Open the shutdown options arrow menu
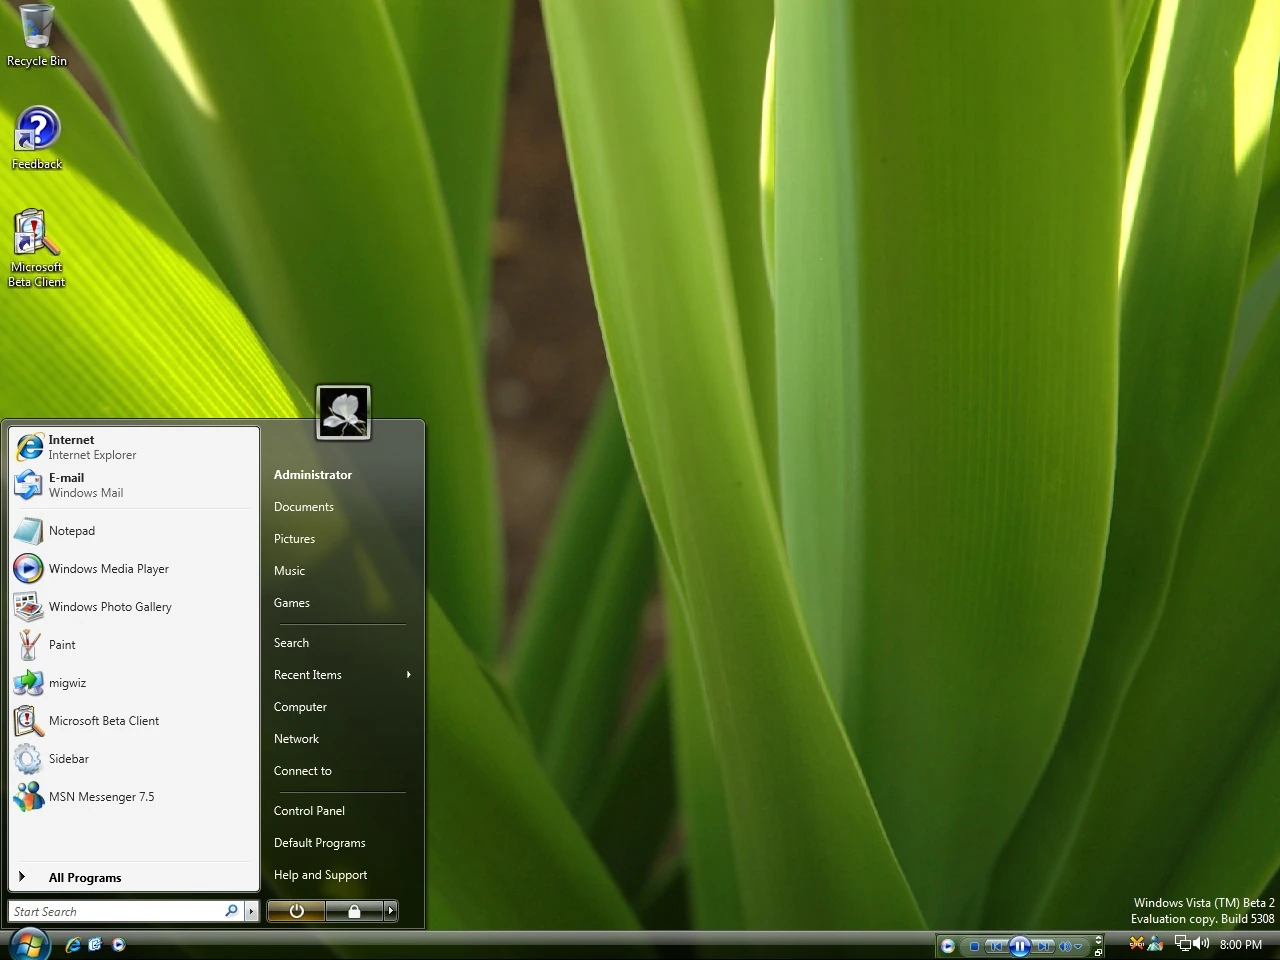The image size is (1280, 960). 391,911
